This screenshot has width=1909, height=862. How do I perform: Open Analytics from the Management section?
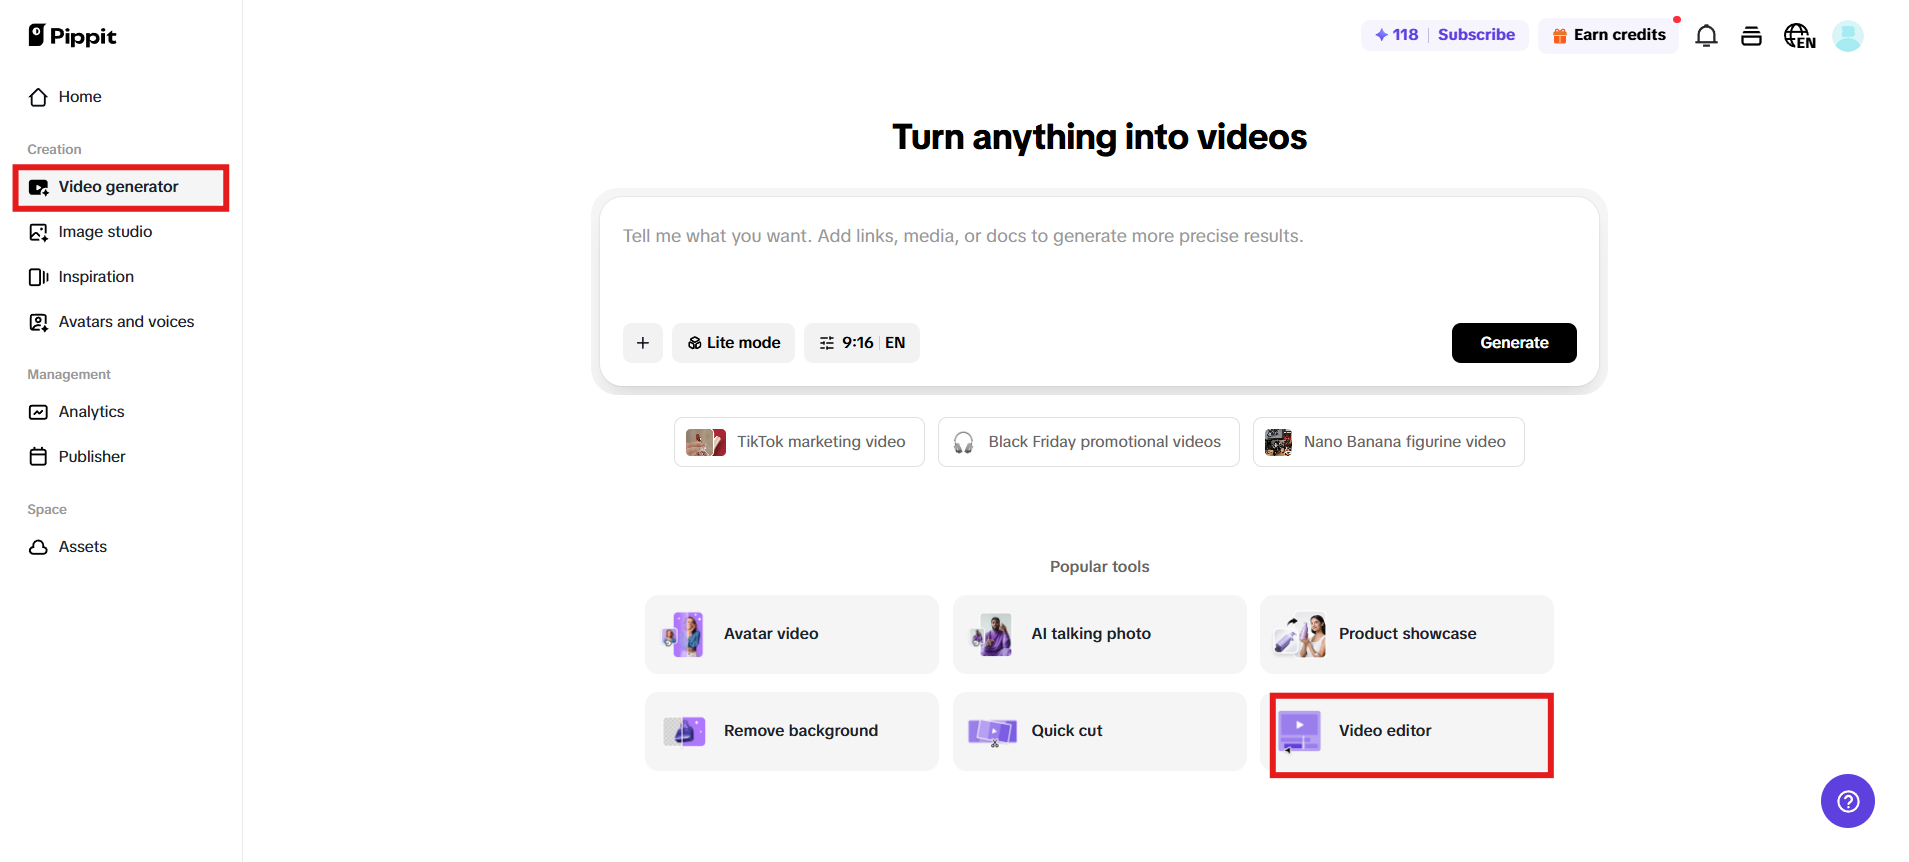point(91,412)
